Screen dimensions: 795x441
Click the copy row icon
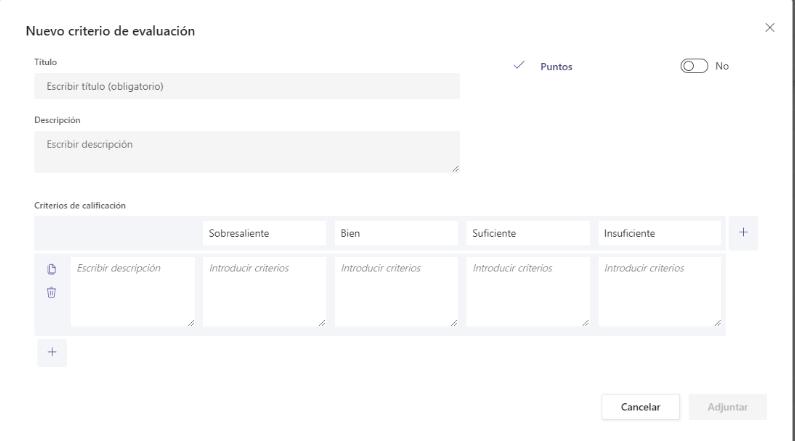click(x=51, y=269)
